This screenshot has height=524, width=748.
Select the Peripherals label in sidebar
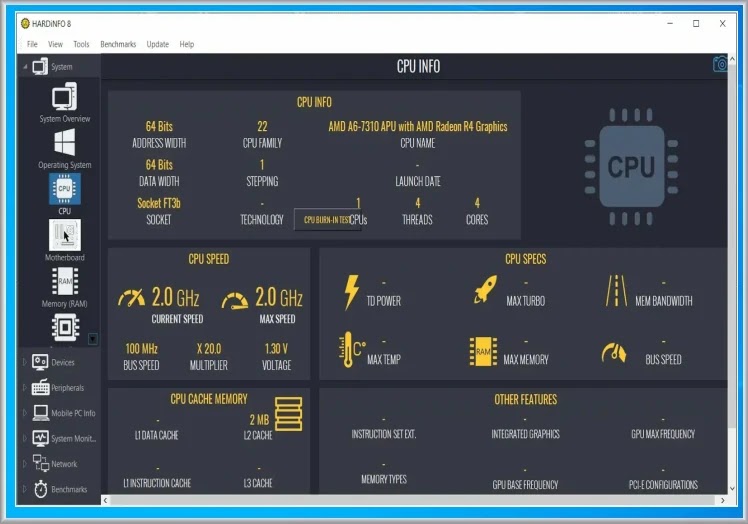coord(67,388)
